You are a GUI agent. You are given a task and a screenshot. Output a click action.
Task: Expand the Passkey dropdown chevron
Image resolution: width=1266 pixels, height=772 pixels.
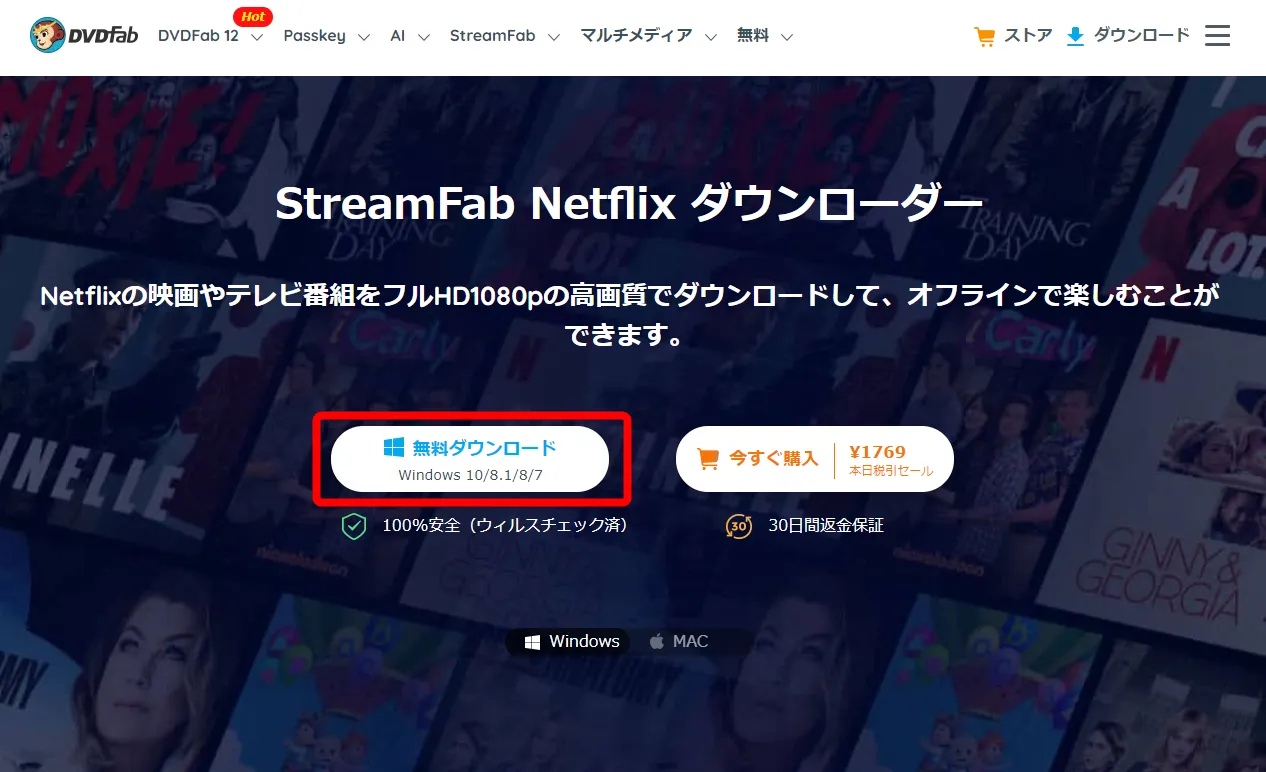pos(364,38)
